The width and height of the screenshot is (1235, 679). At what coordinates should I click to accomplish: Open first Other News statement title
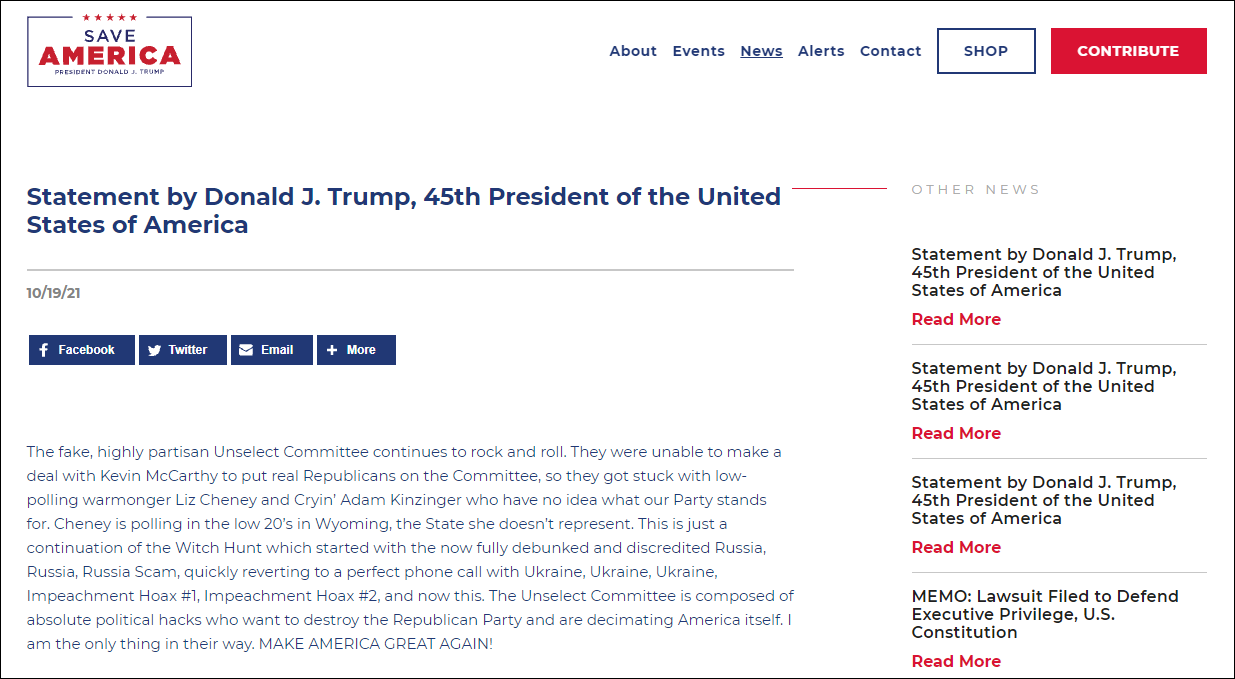pyautogui.click(x=1043, y=272)
